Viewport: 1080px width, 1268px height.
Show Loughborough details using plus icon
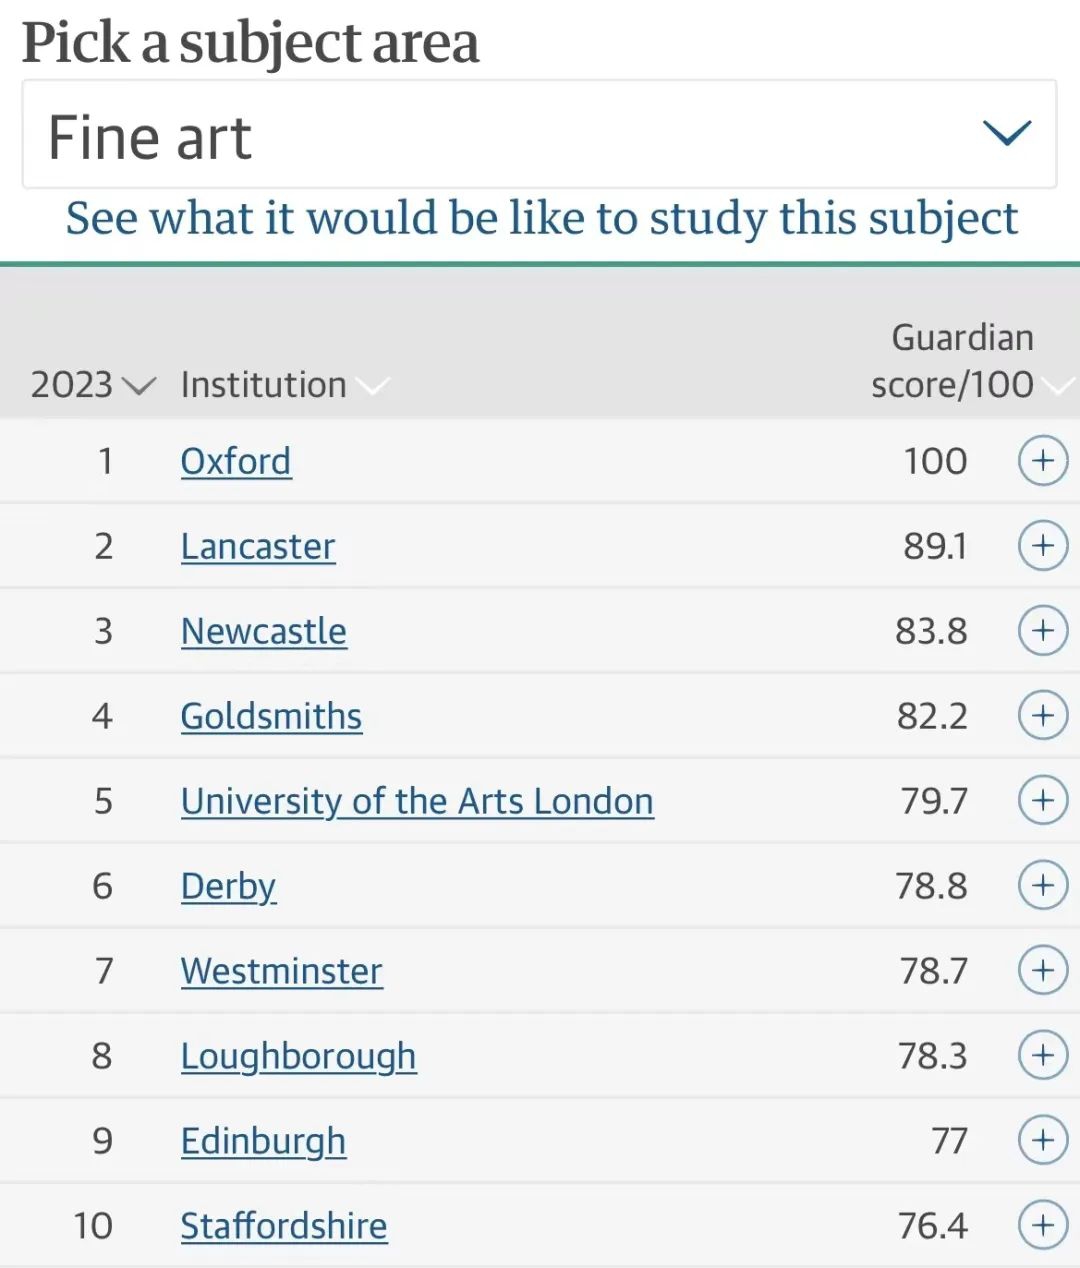(x=1043, y=1056)
